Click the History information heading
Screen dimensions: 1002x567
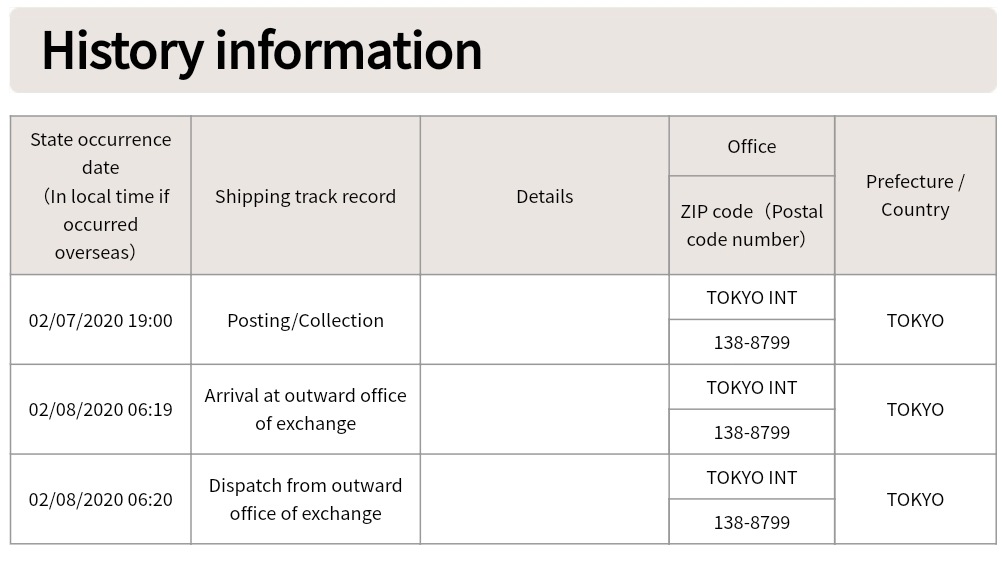tap(261, 51)
